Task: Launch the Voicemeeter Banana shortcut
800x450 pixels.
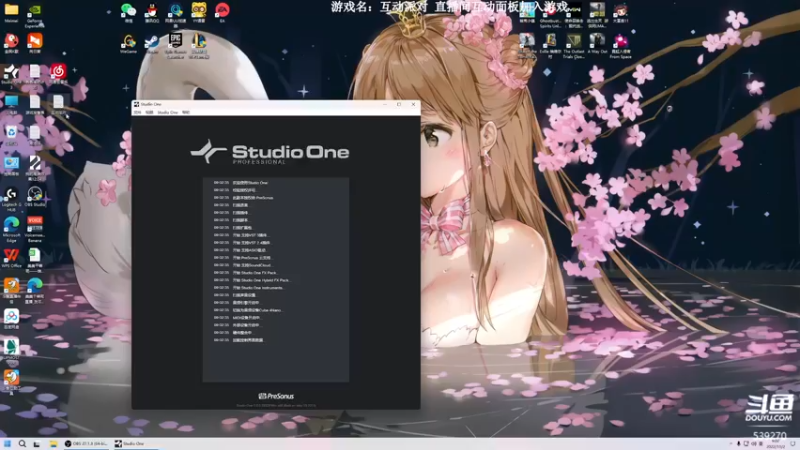Action: (35, 229)
